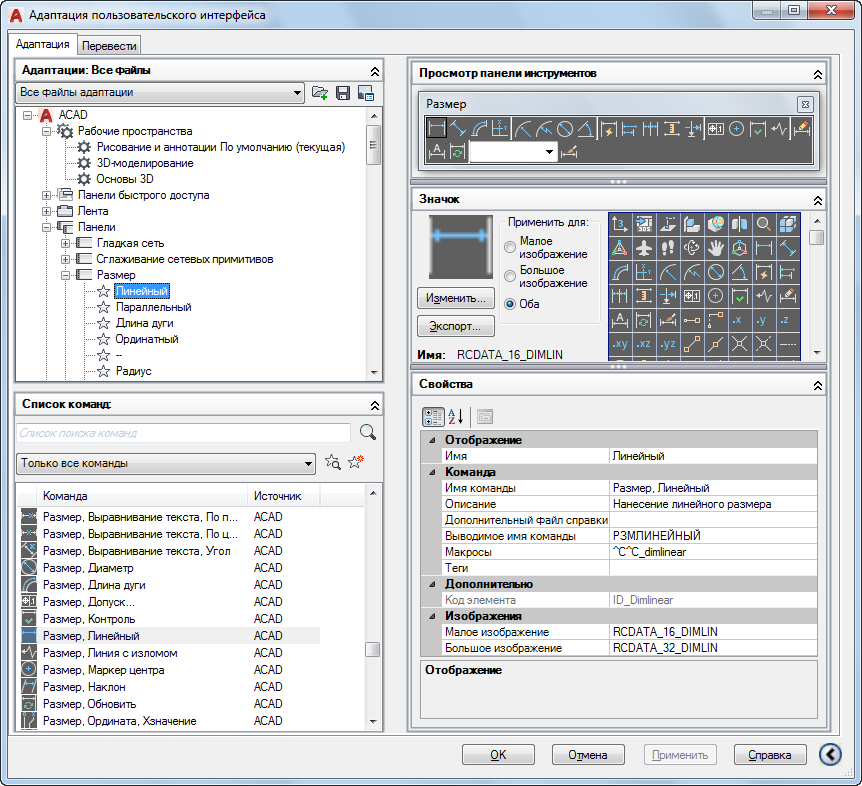Select the center mark icon in toolbar preview

737,129
